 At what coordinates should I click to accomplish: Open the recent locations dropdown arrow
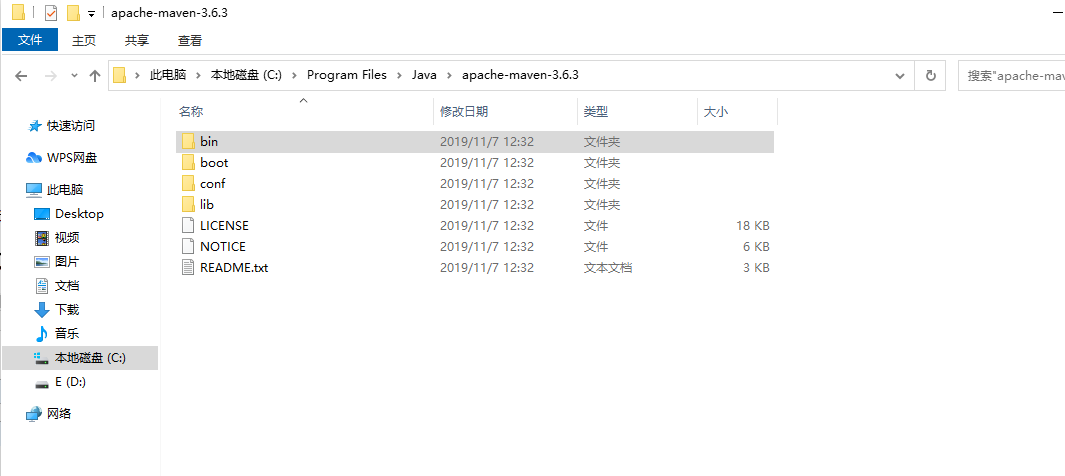click(75, 76)
